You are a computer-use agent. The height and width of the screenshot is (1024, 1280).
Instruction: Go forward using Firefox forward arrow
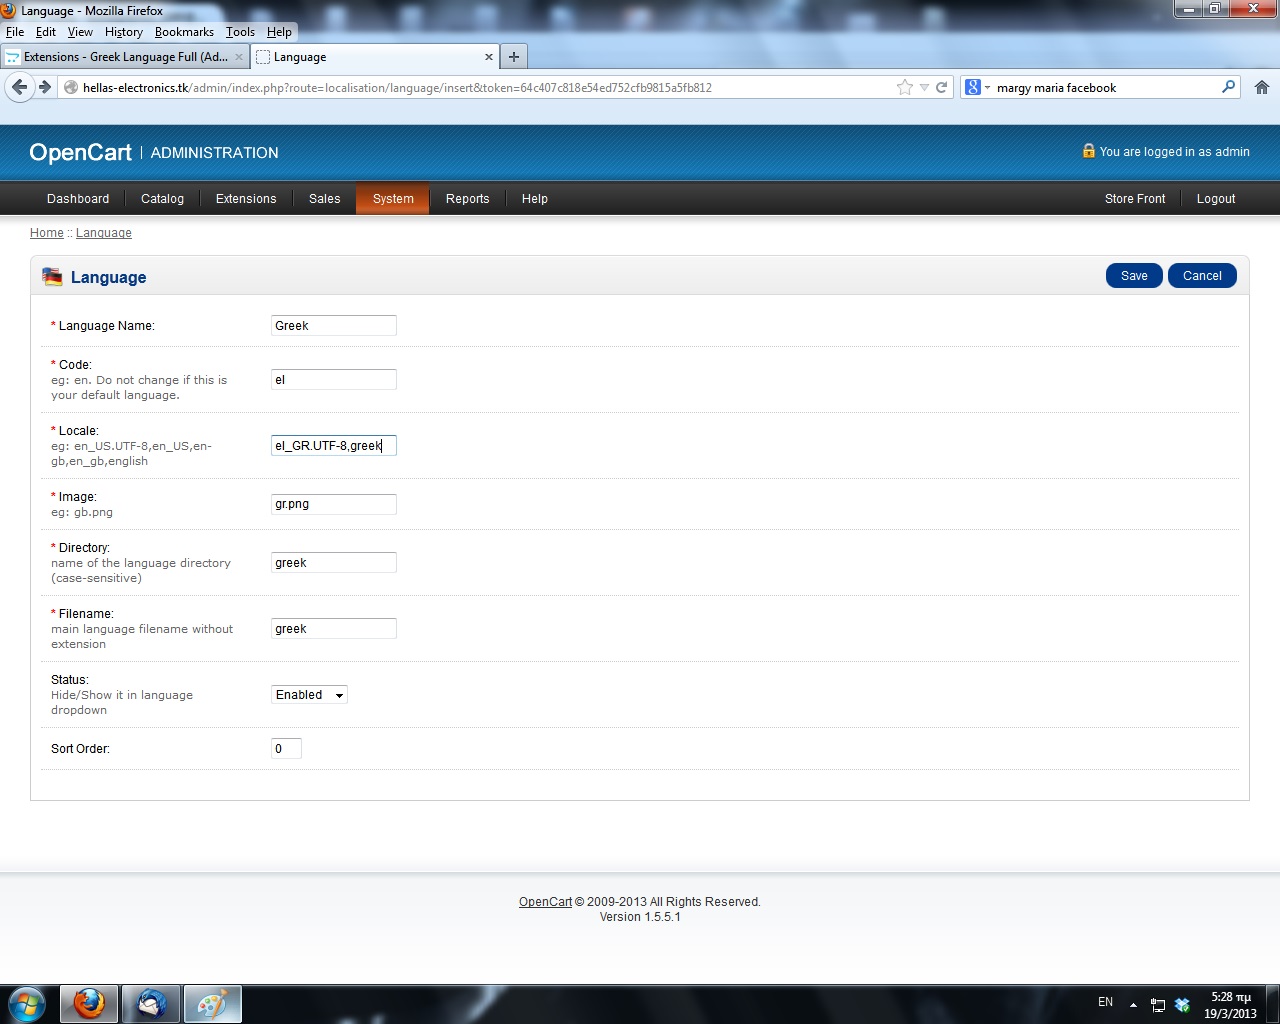(45, 87)
